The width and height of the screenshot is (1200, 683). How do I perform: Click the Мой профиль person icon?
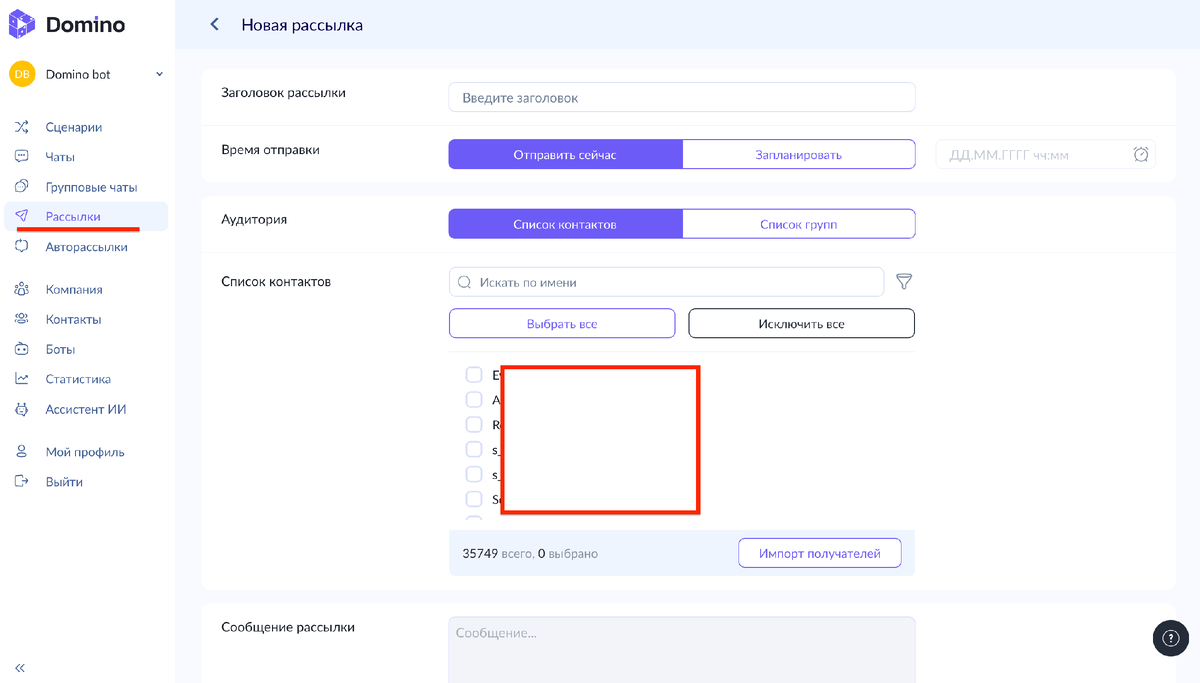click(x=22, y=452)
